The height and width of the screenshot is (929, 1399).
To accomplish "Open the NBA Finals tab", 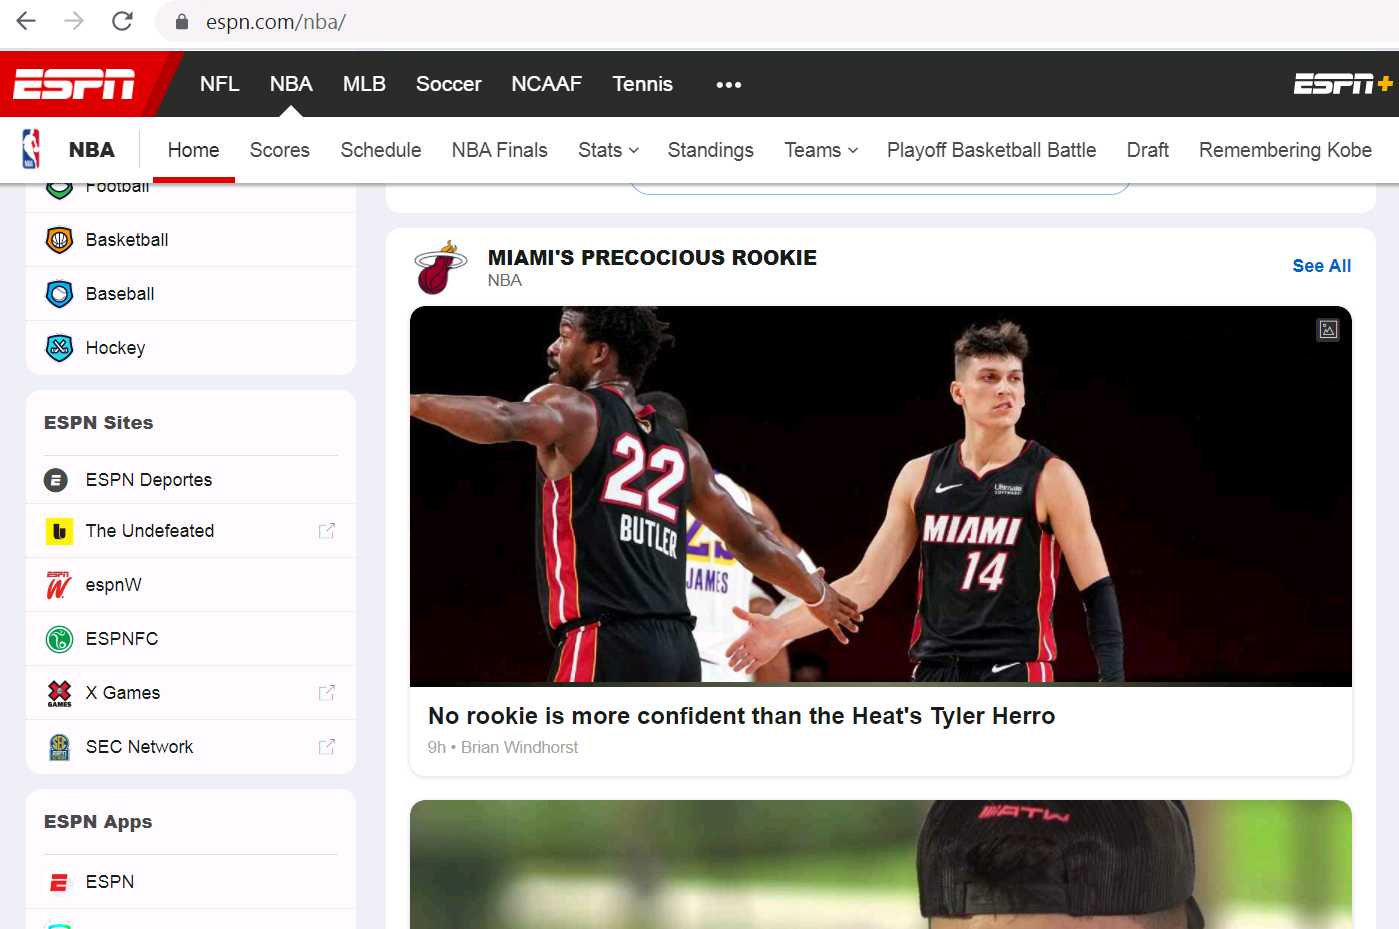I will point(499,150).
